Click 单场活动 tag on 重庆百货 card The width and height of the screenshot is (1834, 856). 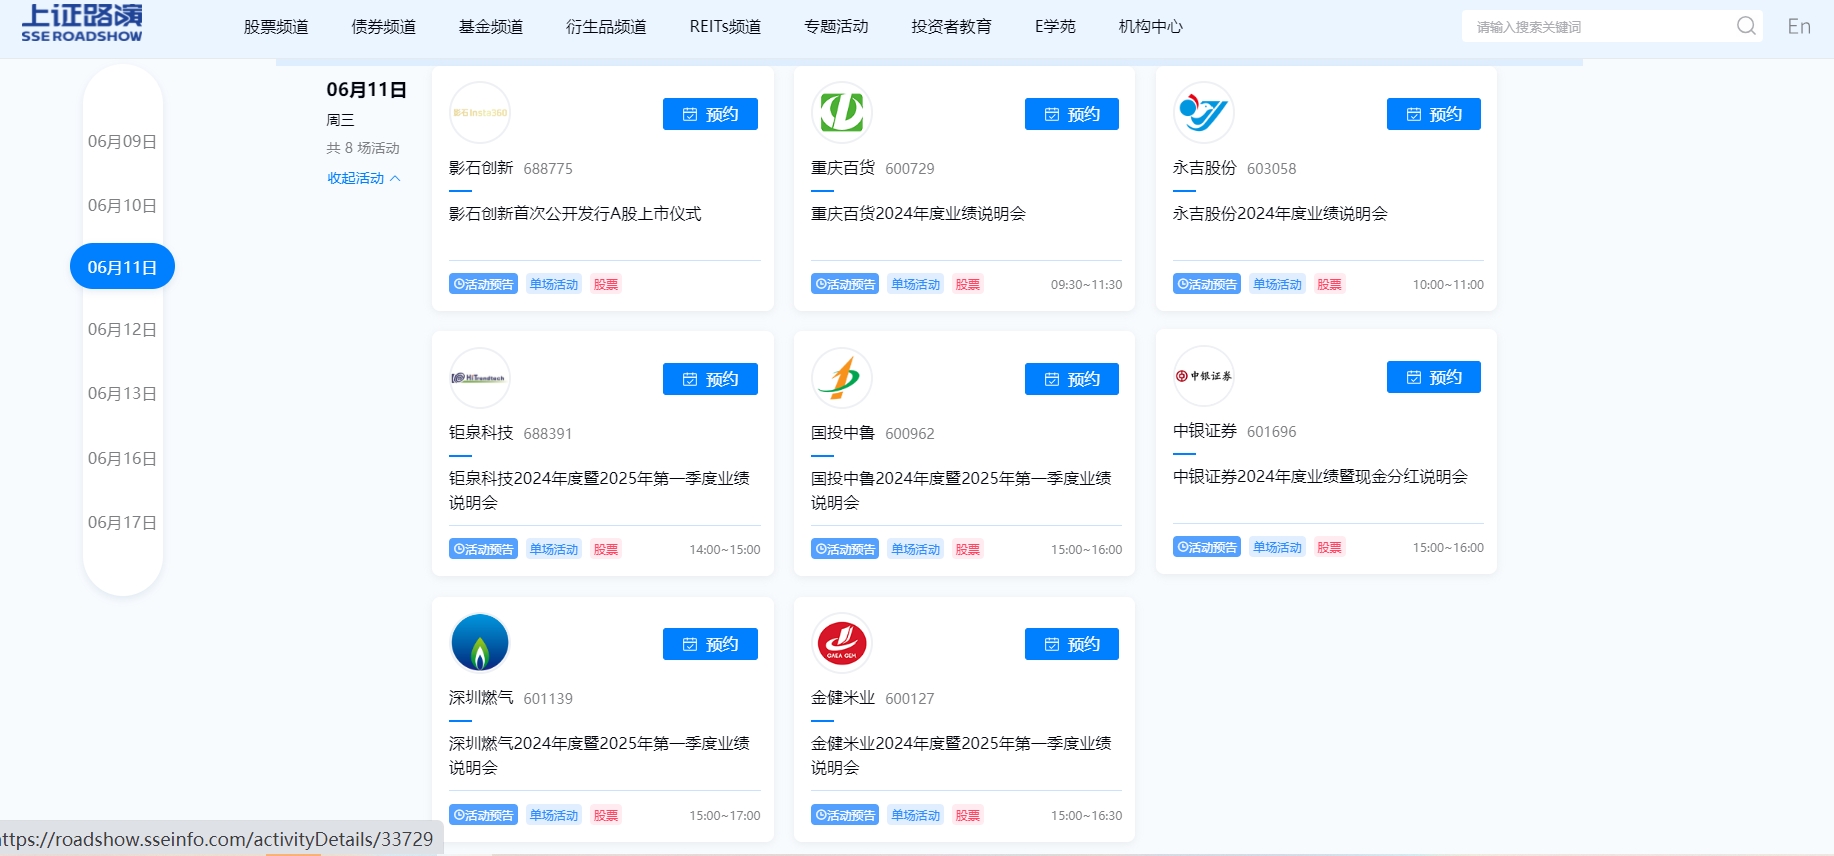click(x=916, y=284)
